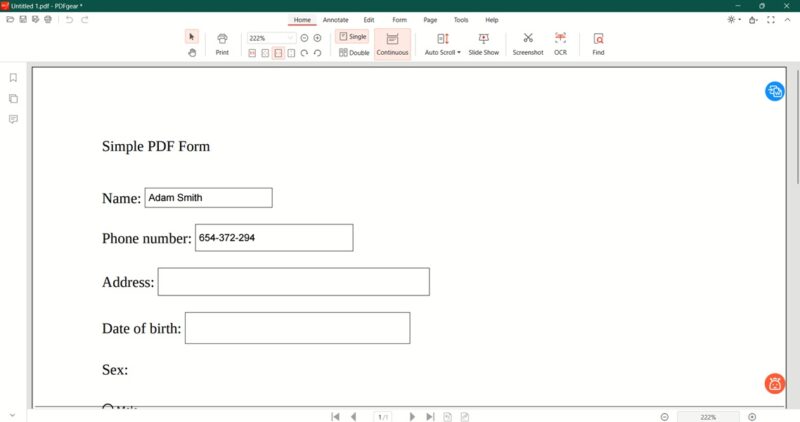
Task: Click the blue translate floating button
Action: tap(774, 91)
